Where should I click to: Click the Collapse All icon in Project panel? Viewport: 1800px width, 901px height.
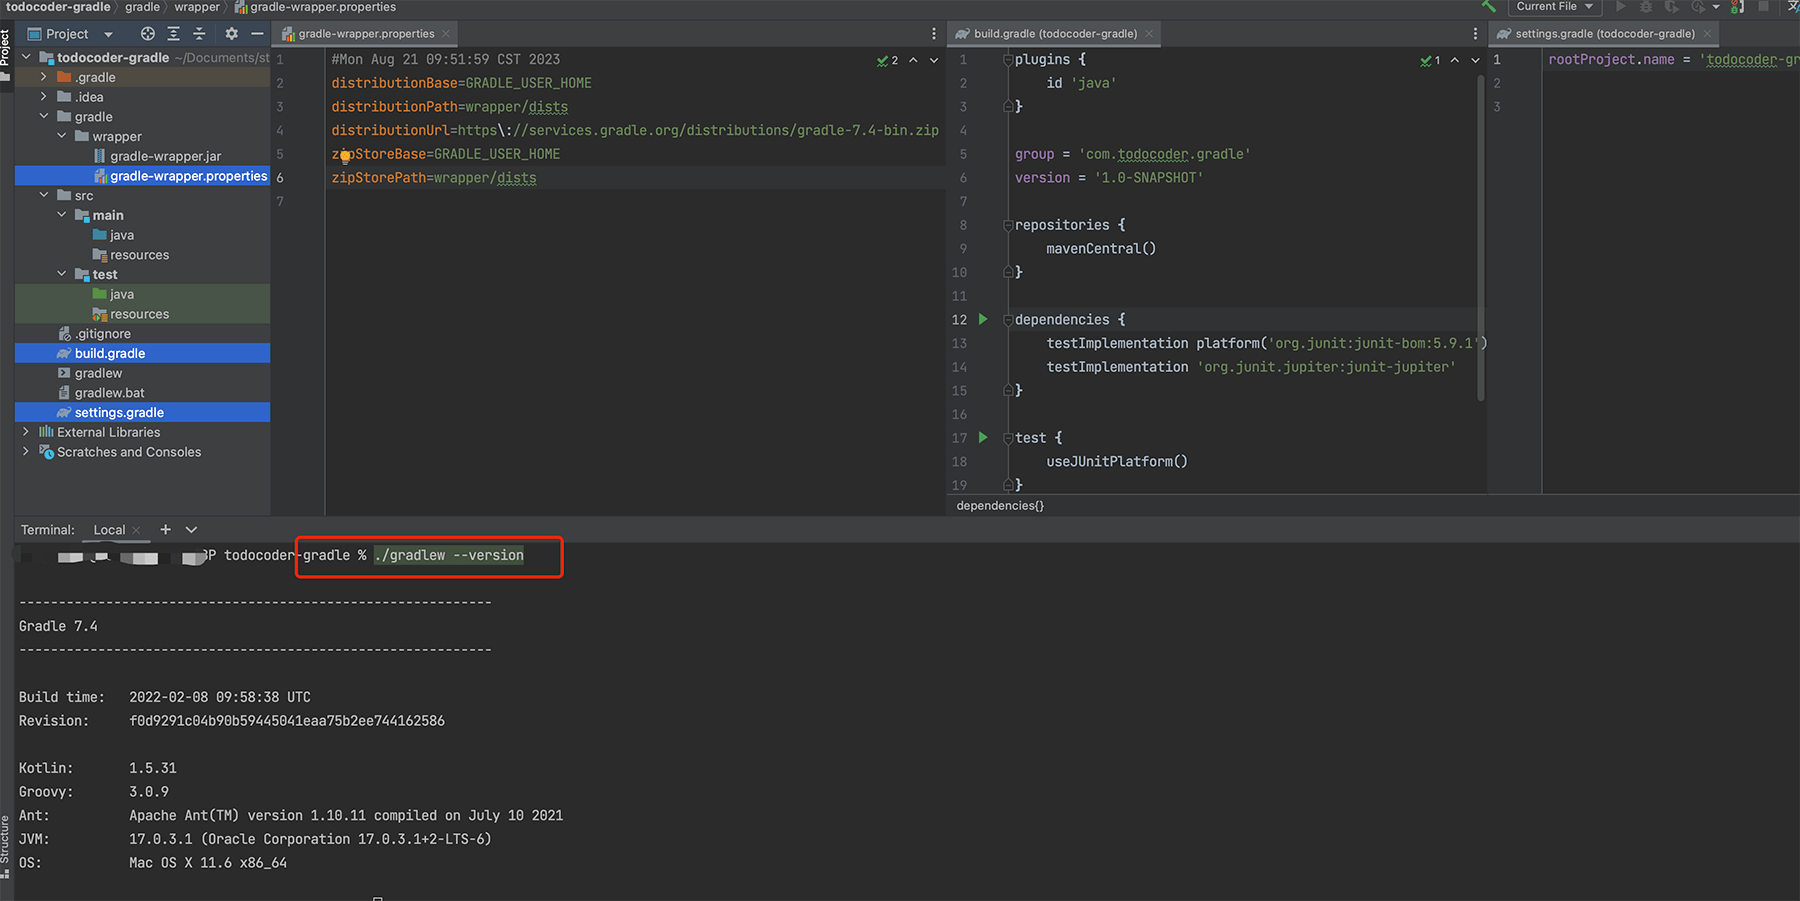(x=199, y=34)
